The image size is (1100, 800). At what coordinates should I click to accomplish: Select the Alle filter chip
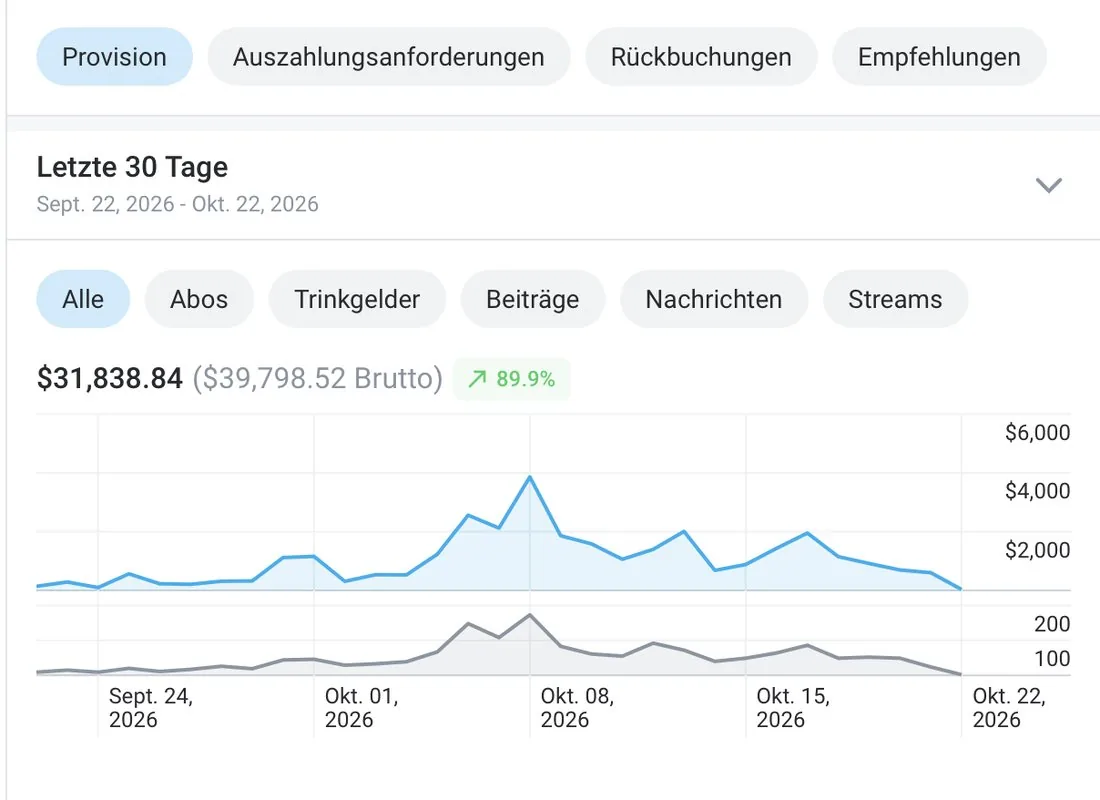[83, 299]
